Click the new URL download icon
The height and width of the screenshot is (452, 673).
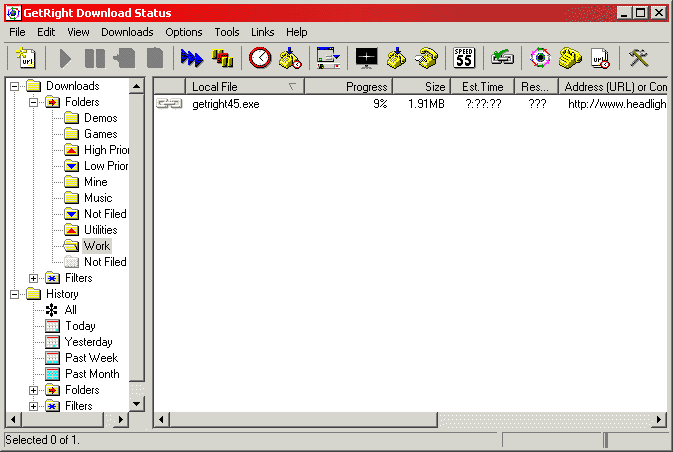(x=26, y=58)
